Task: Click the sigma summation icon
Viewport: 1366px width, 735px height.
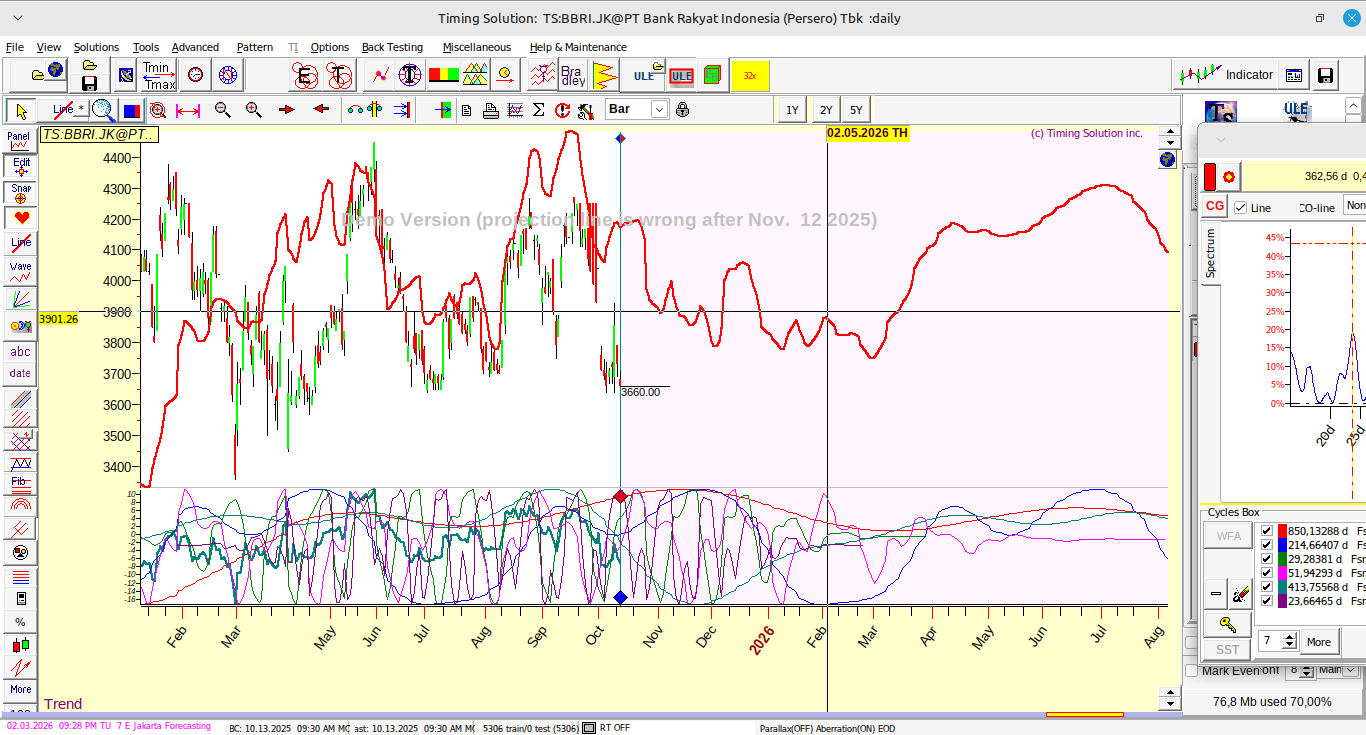Action: (538, 110)
